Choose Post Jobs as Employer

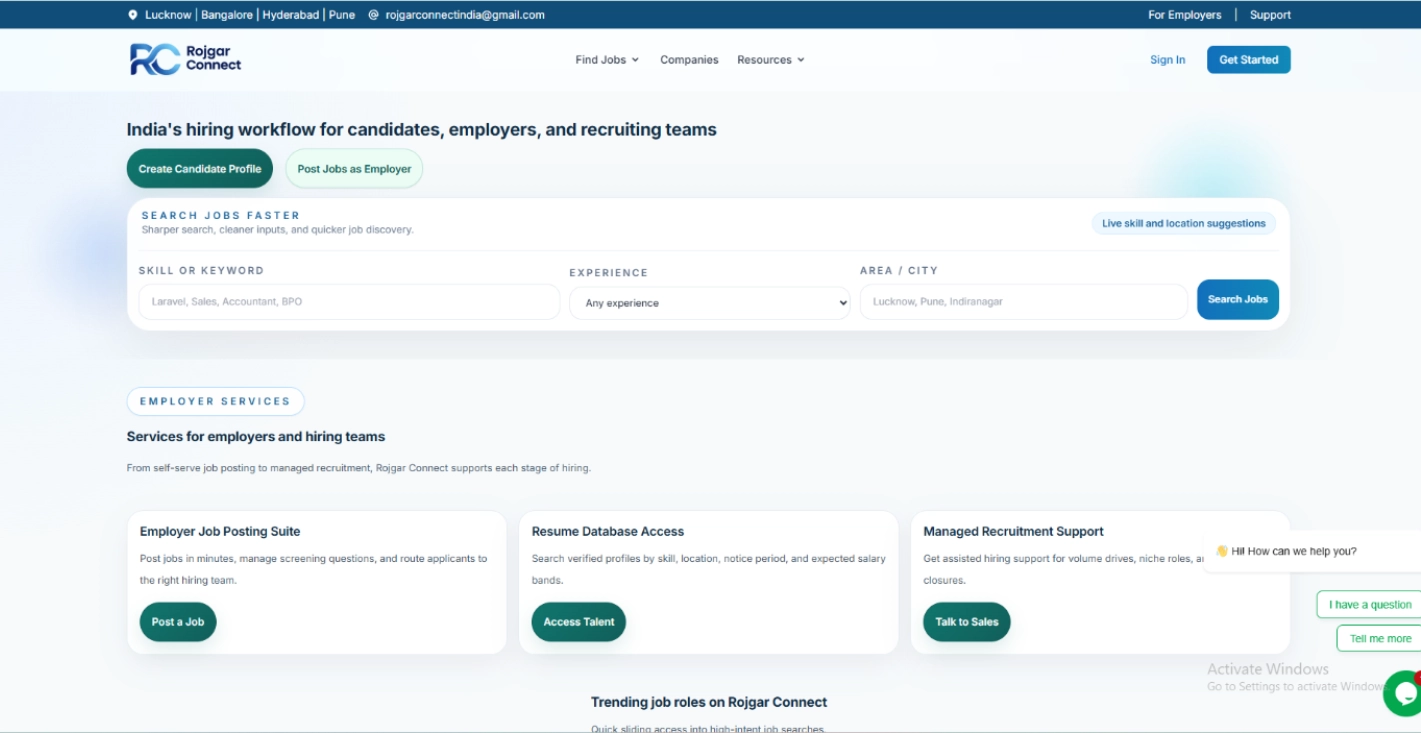coord(354,169)
